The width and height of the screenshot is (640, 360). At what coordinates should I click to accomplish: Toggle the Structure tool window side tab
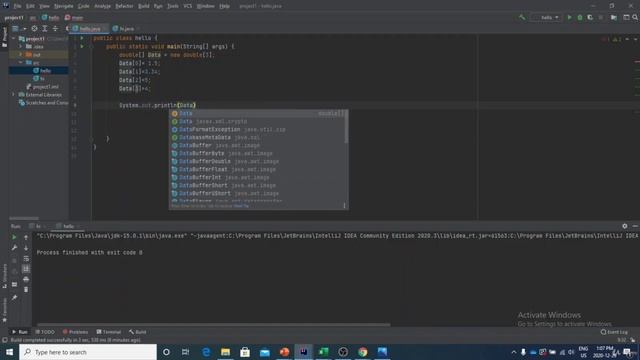(x=4, y=276)
